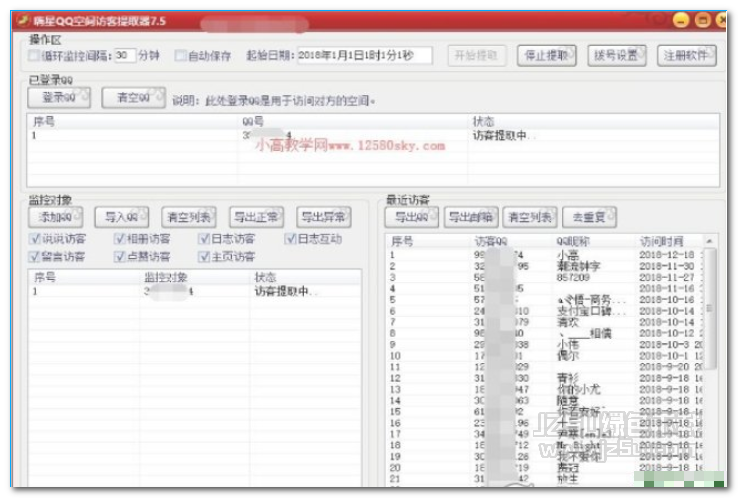Select visitor row with nickname 小高
The height and width of the screenshot is (498, 738).
click(546, 255)
